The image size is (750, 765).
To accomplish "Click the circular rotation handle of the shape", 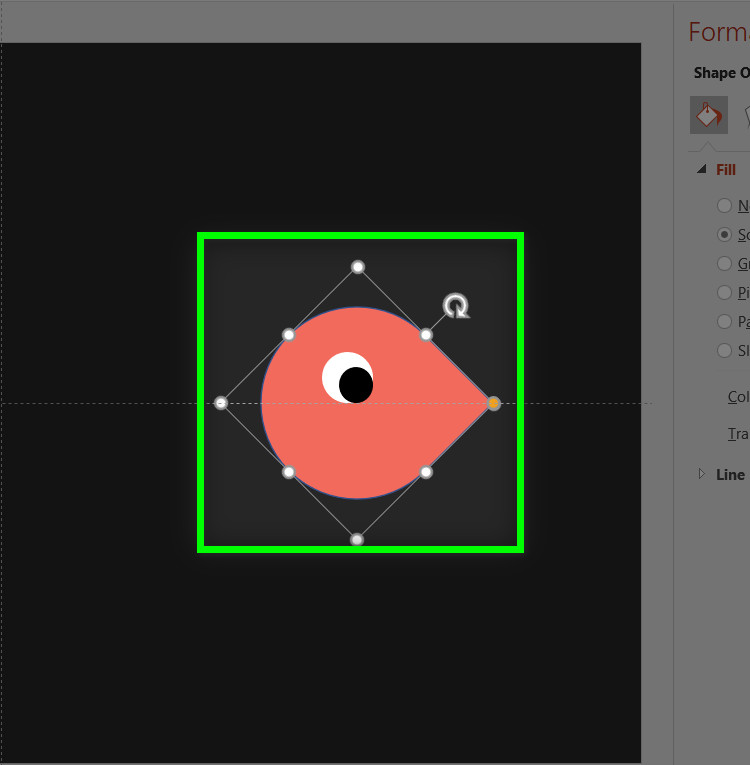I will (456, 306).
